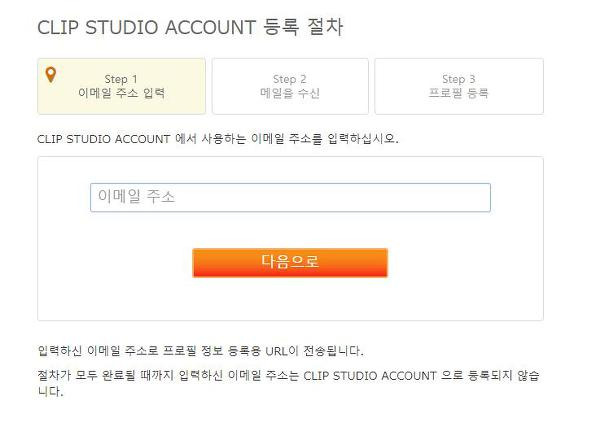Click the orange 다음으로 button

(290, 262)
